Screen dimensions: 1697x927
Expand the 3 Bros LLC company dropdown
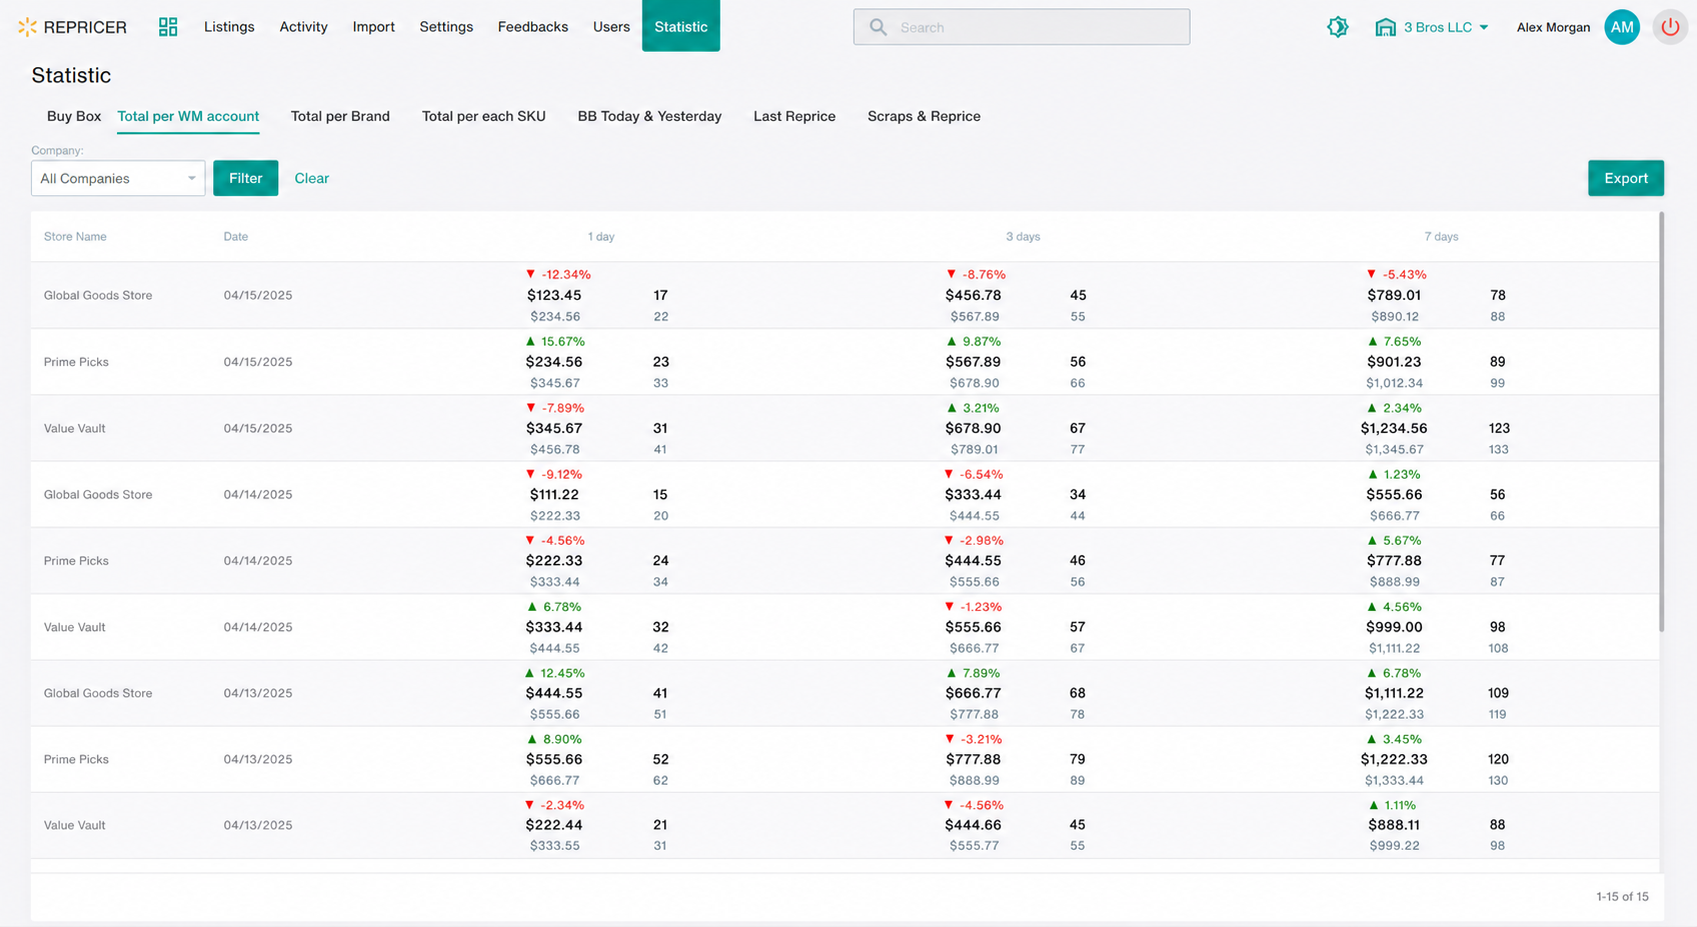click(x=1445, y=27)
